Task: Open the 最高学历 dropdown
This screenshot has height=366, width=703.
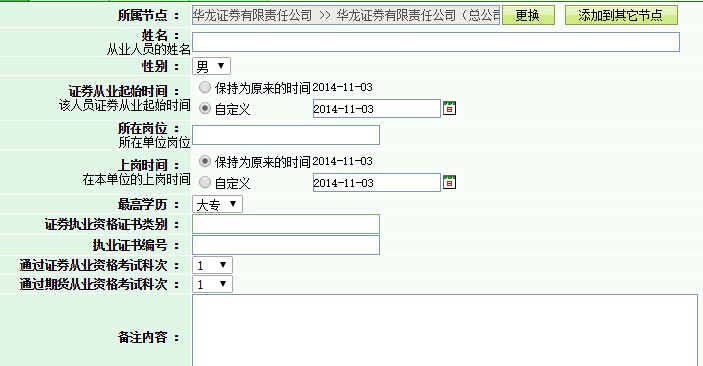Action: coord(217,204)
